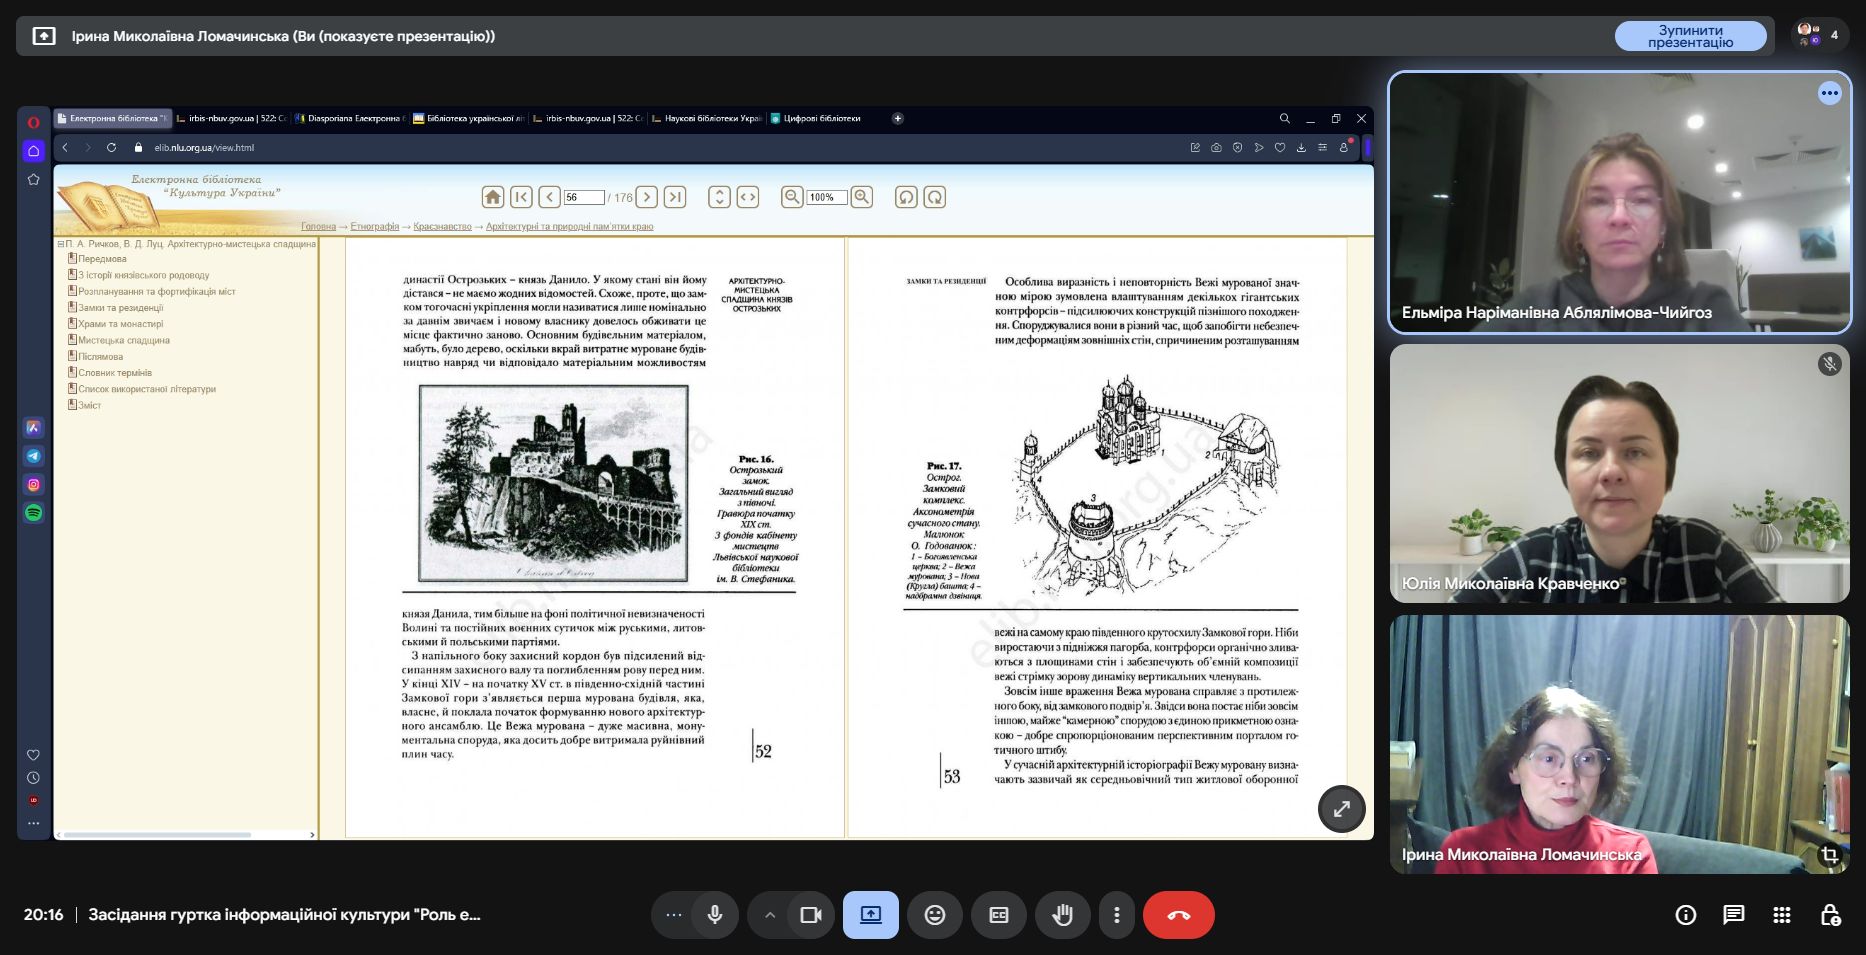
Task: Mute the microphone in the call toolbar
Action: tap(714, 915)
